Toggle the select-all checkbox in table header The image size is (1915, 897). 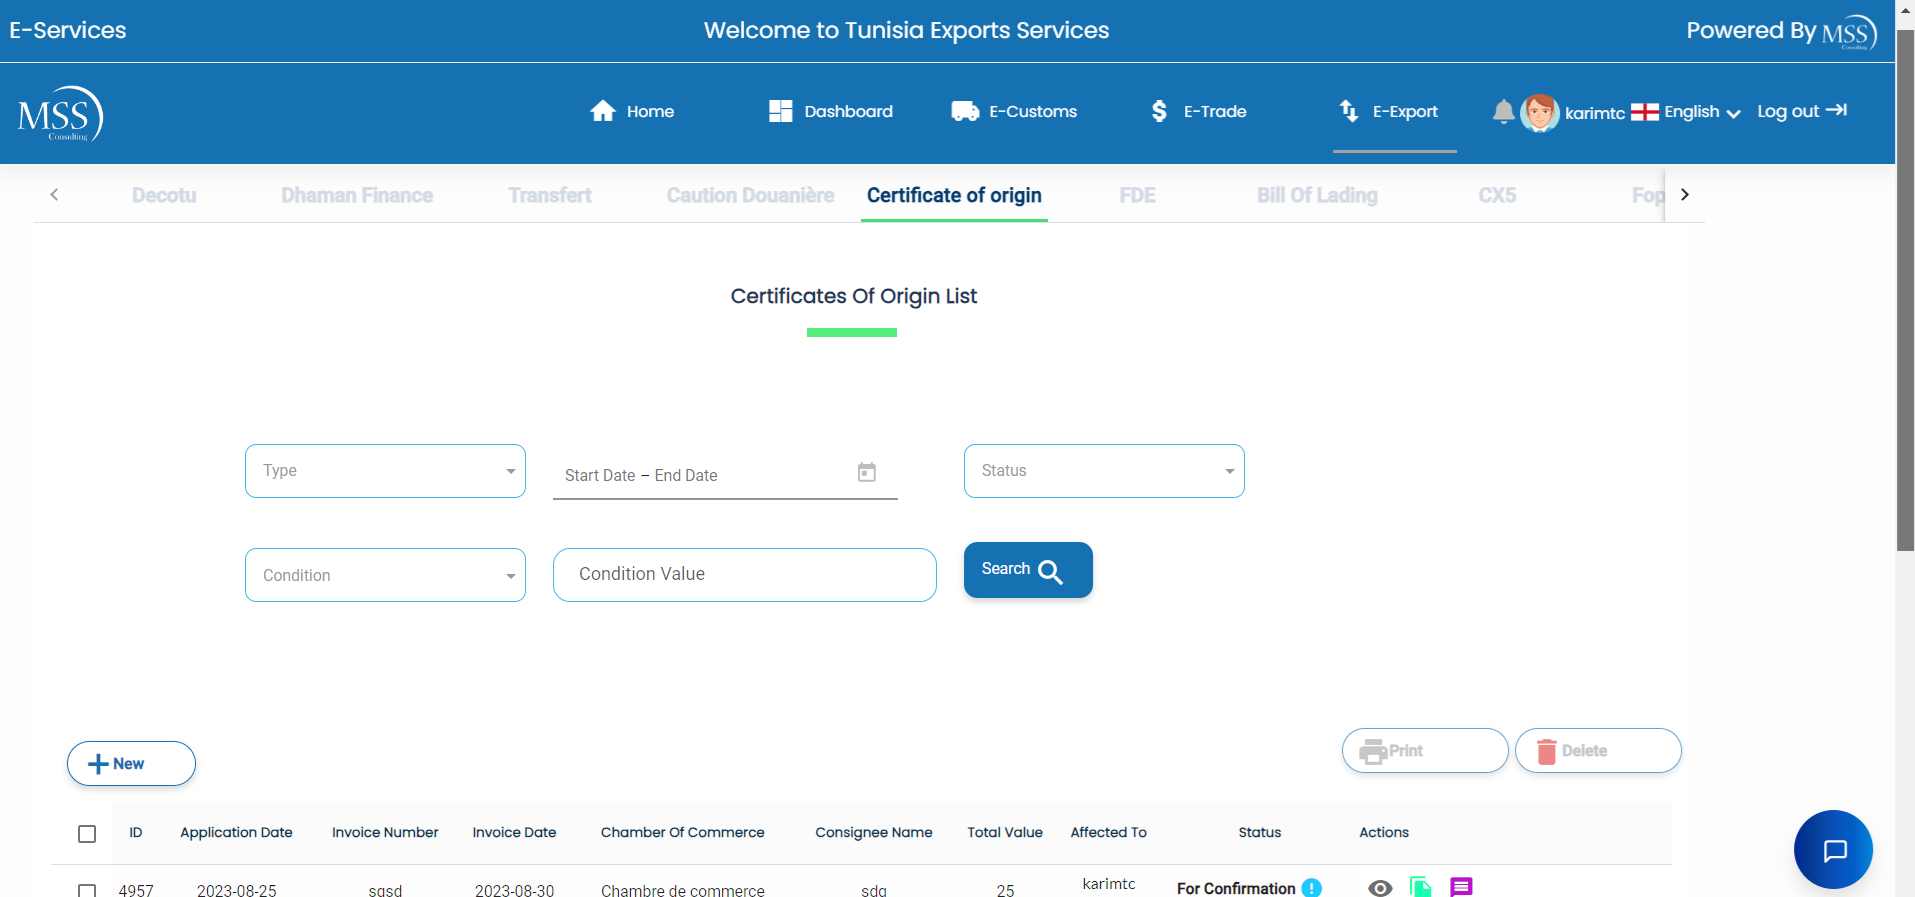(87, 833)
